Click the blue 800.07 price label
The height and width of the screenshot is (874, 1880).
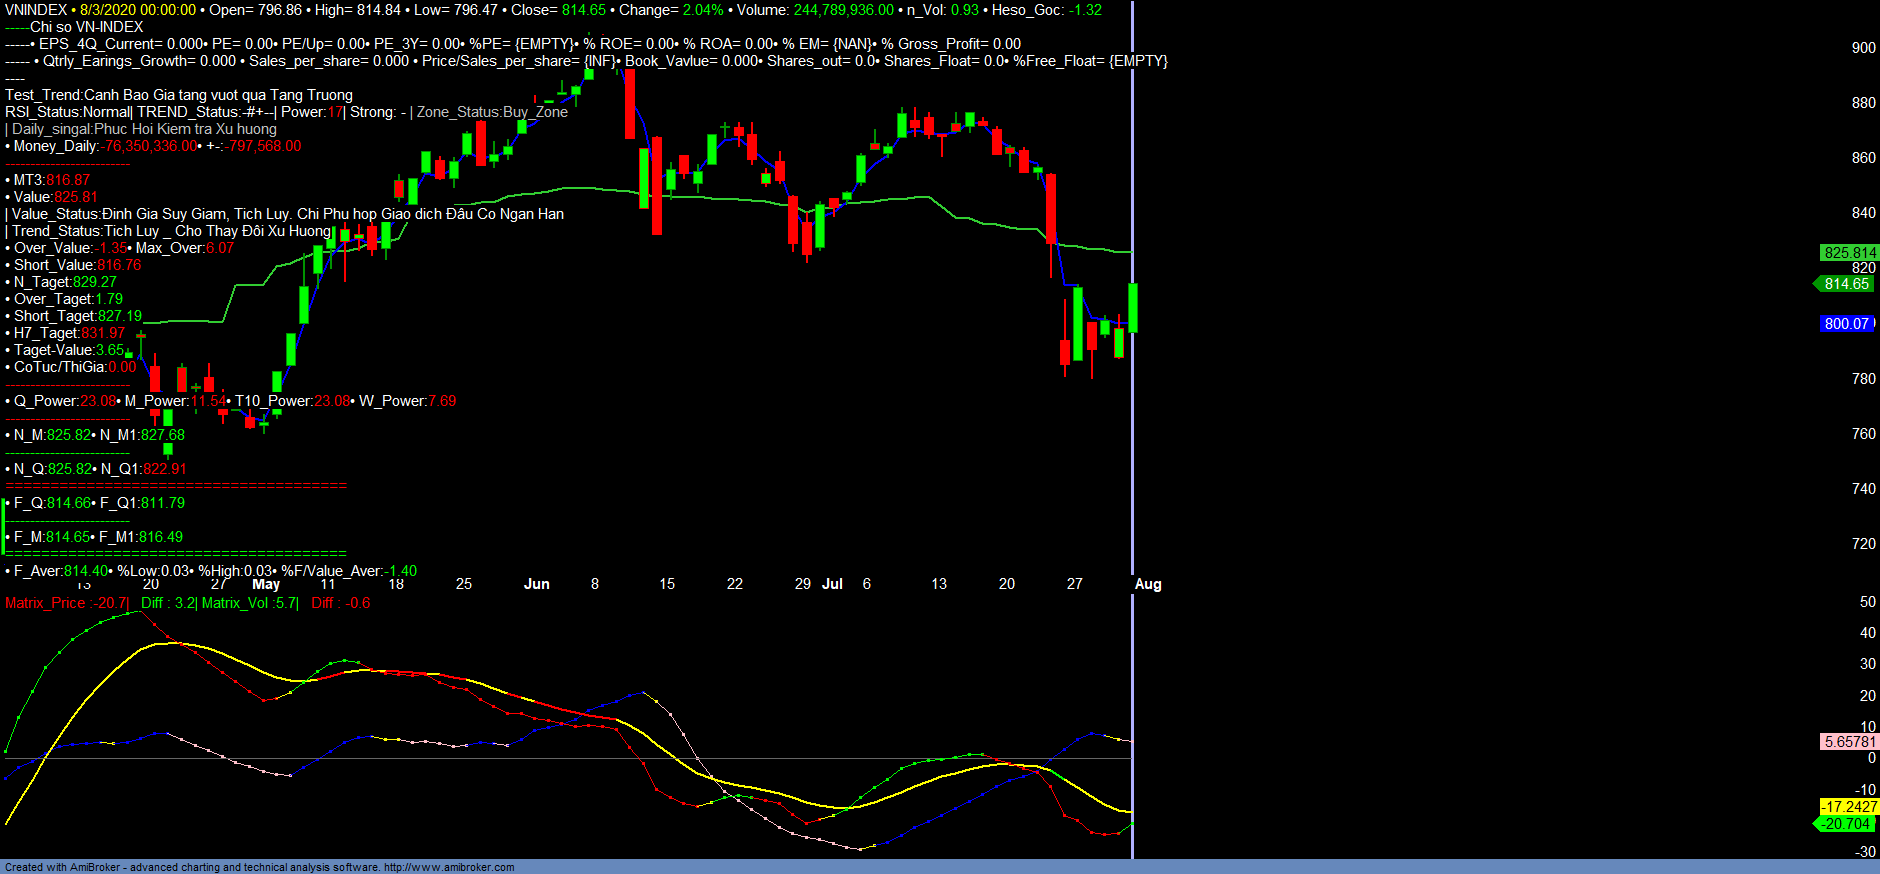coord(1846,324)
